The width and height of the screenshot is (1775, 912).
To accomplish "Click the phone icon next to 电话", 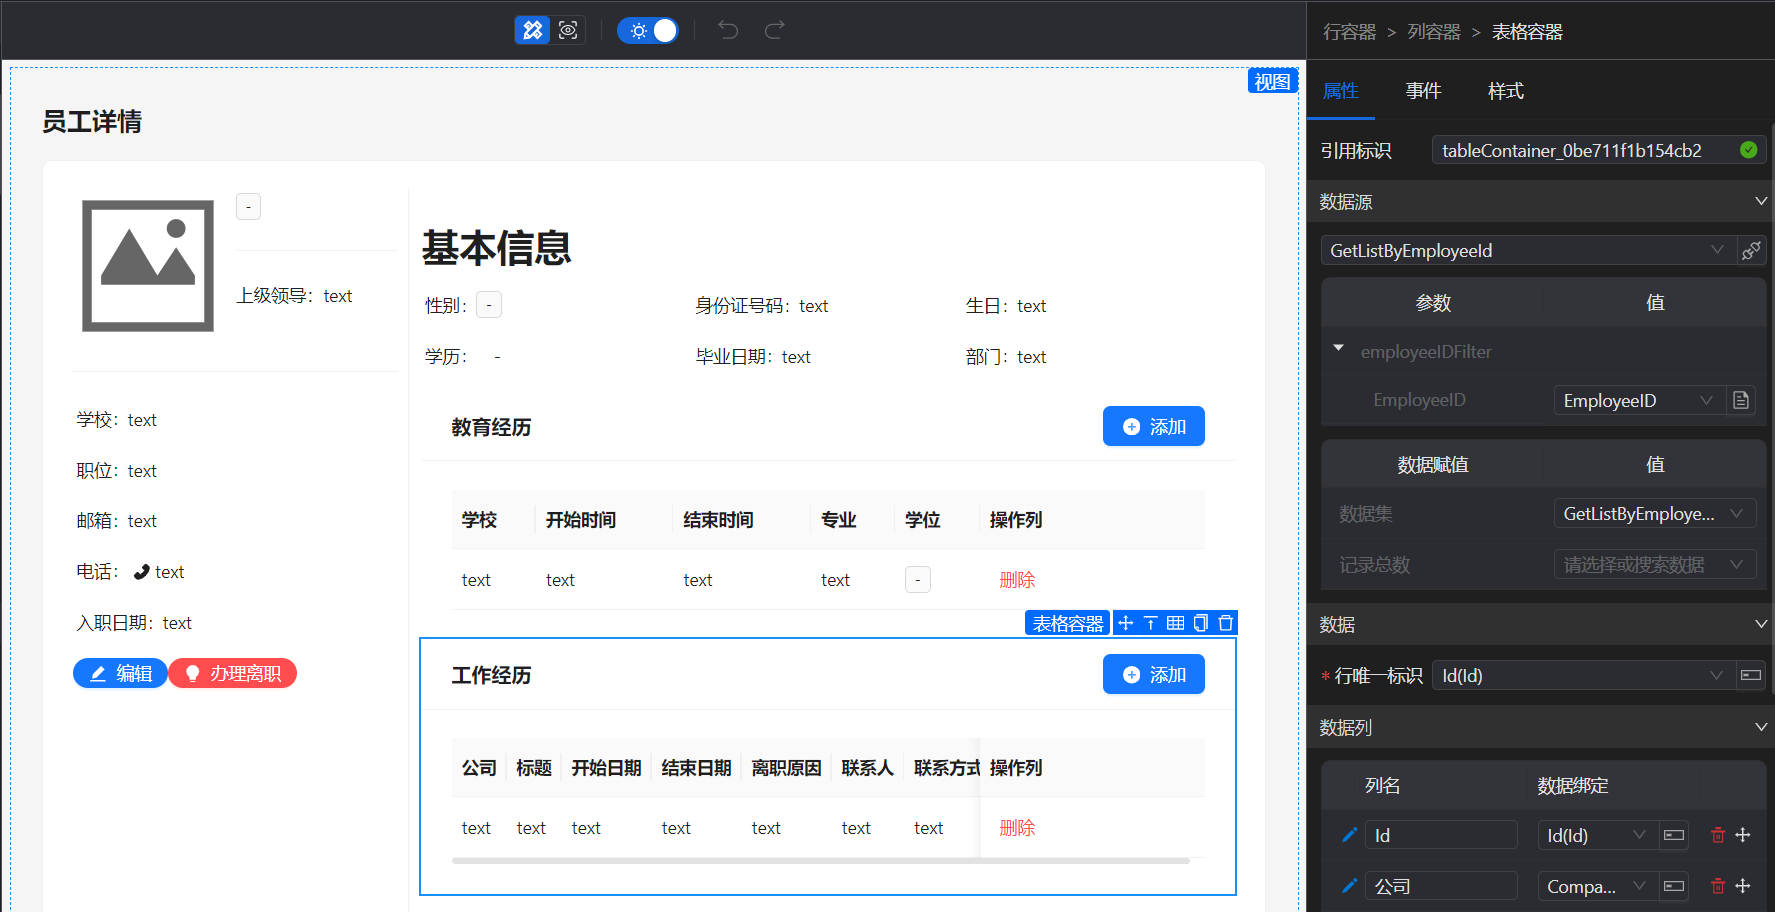I will 142,572.
